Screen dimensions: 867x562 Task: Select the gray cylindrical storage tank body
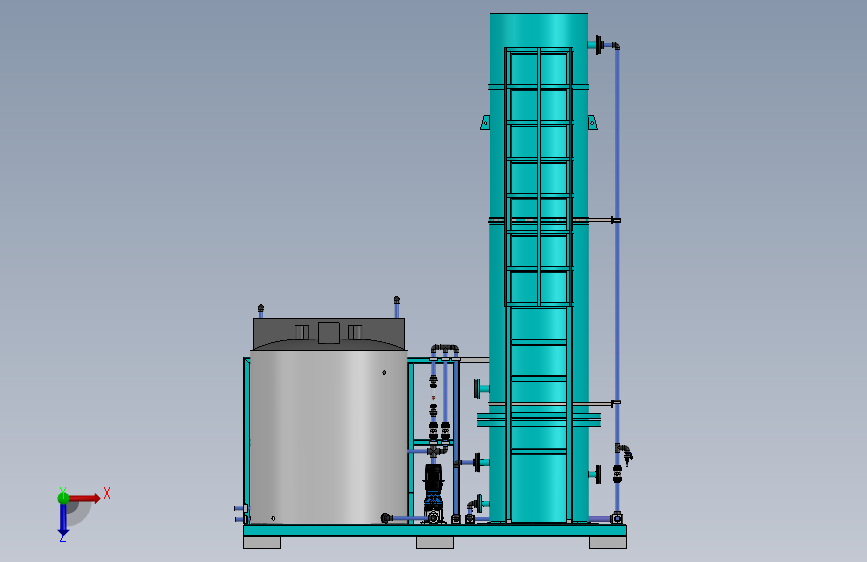pyautogui.click(x=328, y=437)
